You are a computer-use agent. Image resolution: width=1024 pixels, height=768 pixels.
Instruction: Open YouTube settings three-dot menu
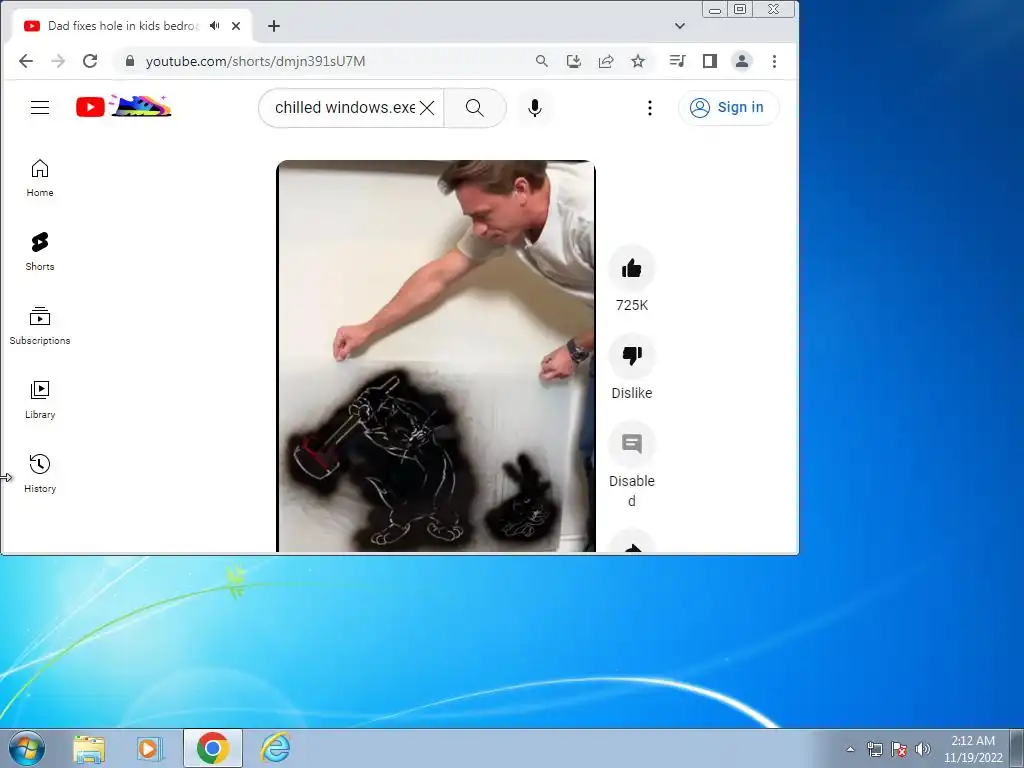tap(649, 108)
